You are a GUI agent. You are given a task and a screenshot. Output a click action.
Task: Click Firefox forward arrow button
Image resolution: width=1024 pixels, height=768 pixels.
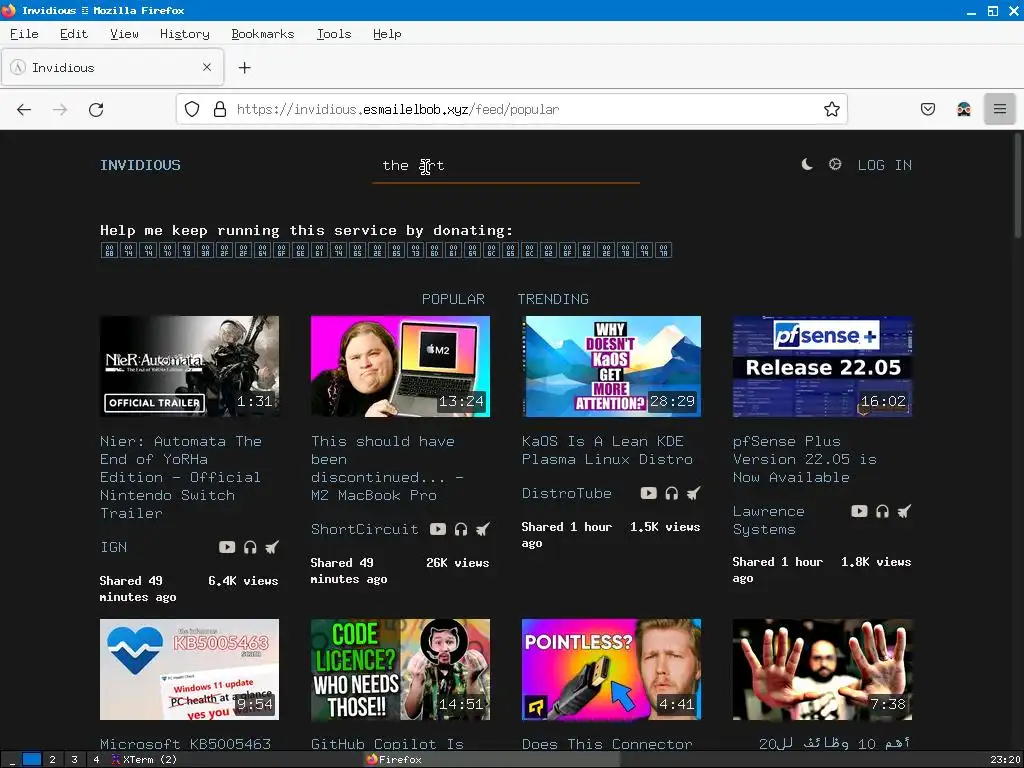pos(60,109)
